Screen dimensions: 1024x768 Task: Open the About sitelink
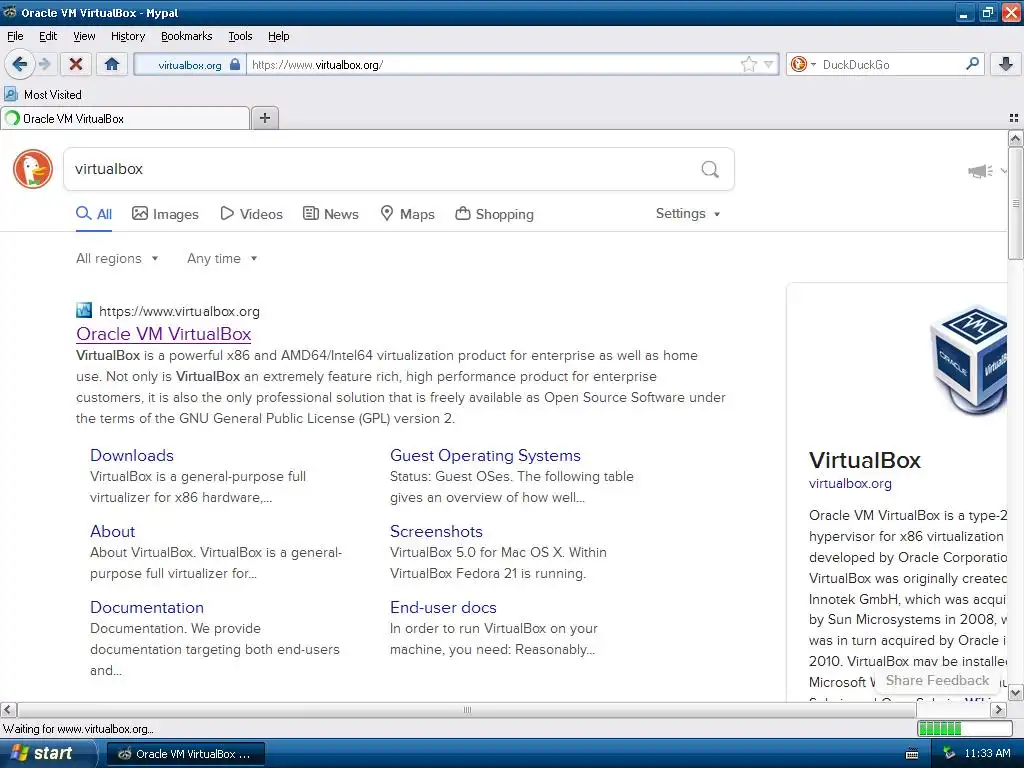pos(112,531)
